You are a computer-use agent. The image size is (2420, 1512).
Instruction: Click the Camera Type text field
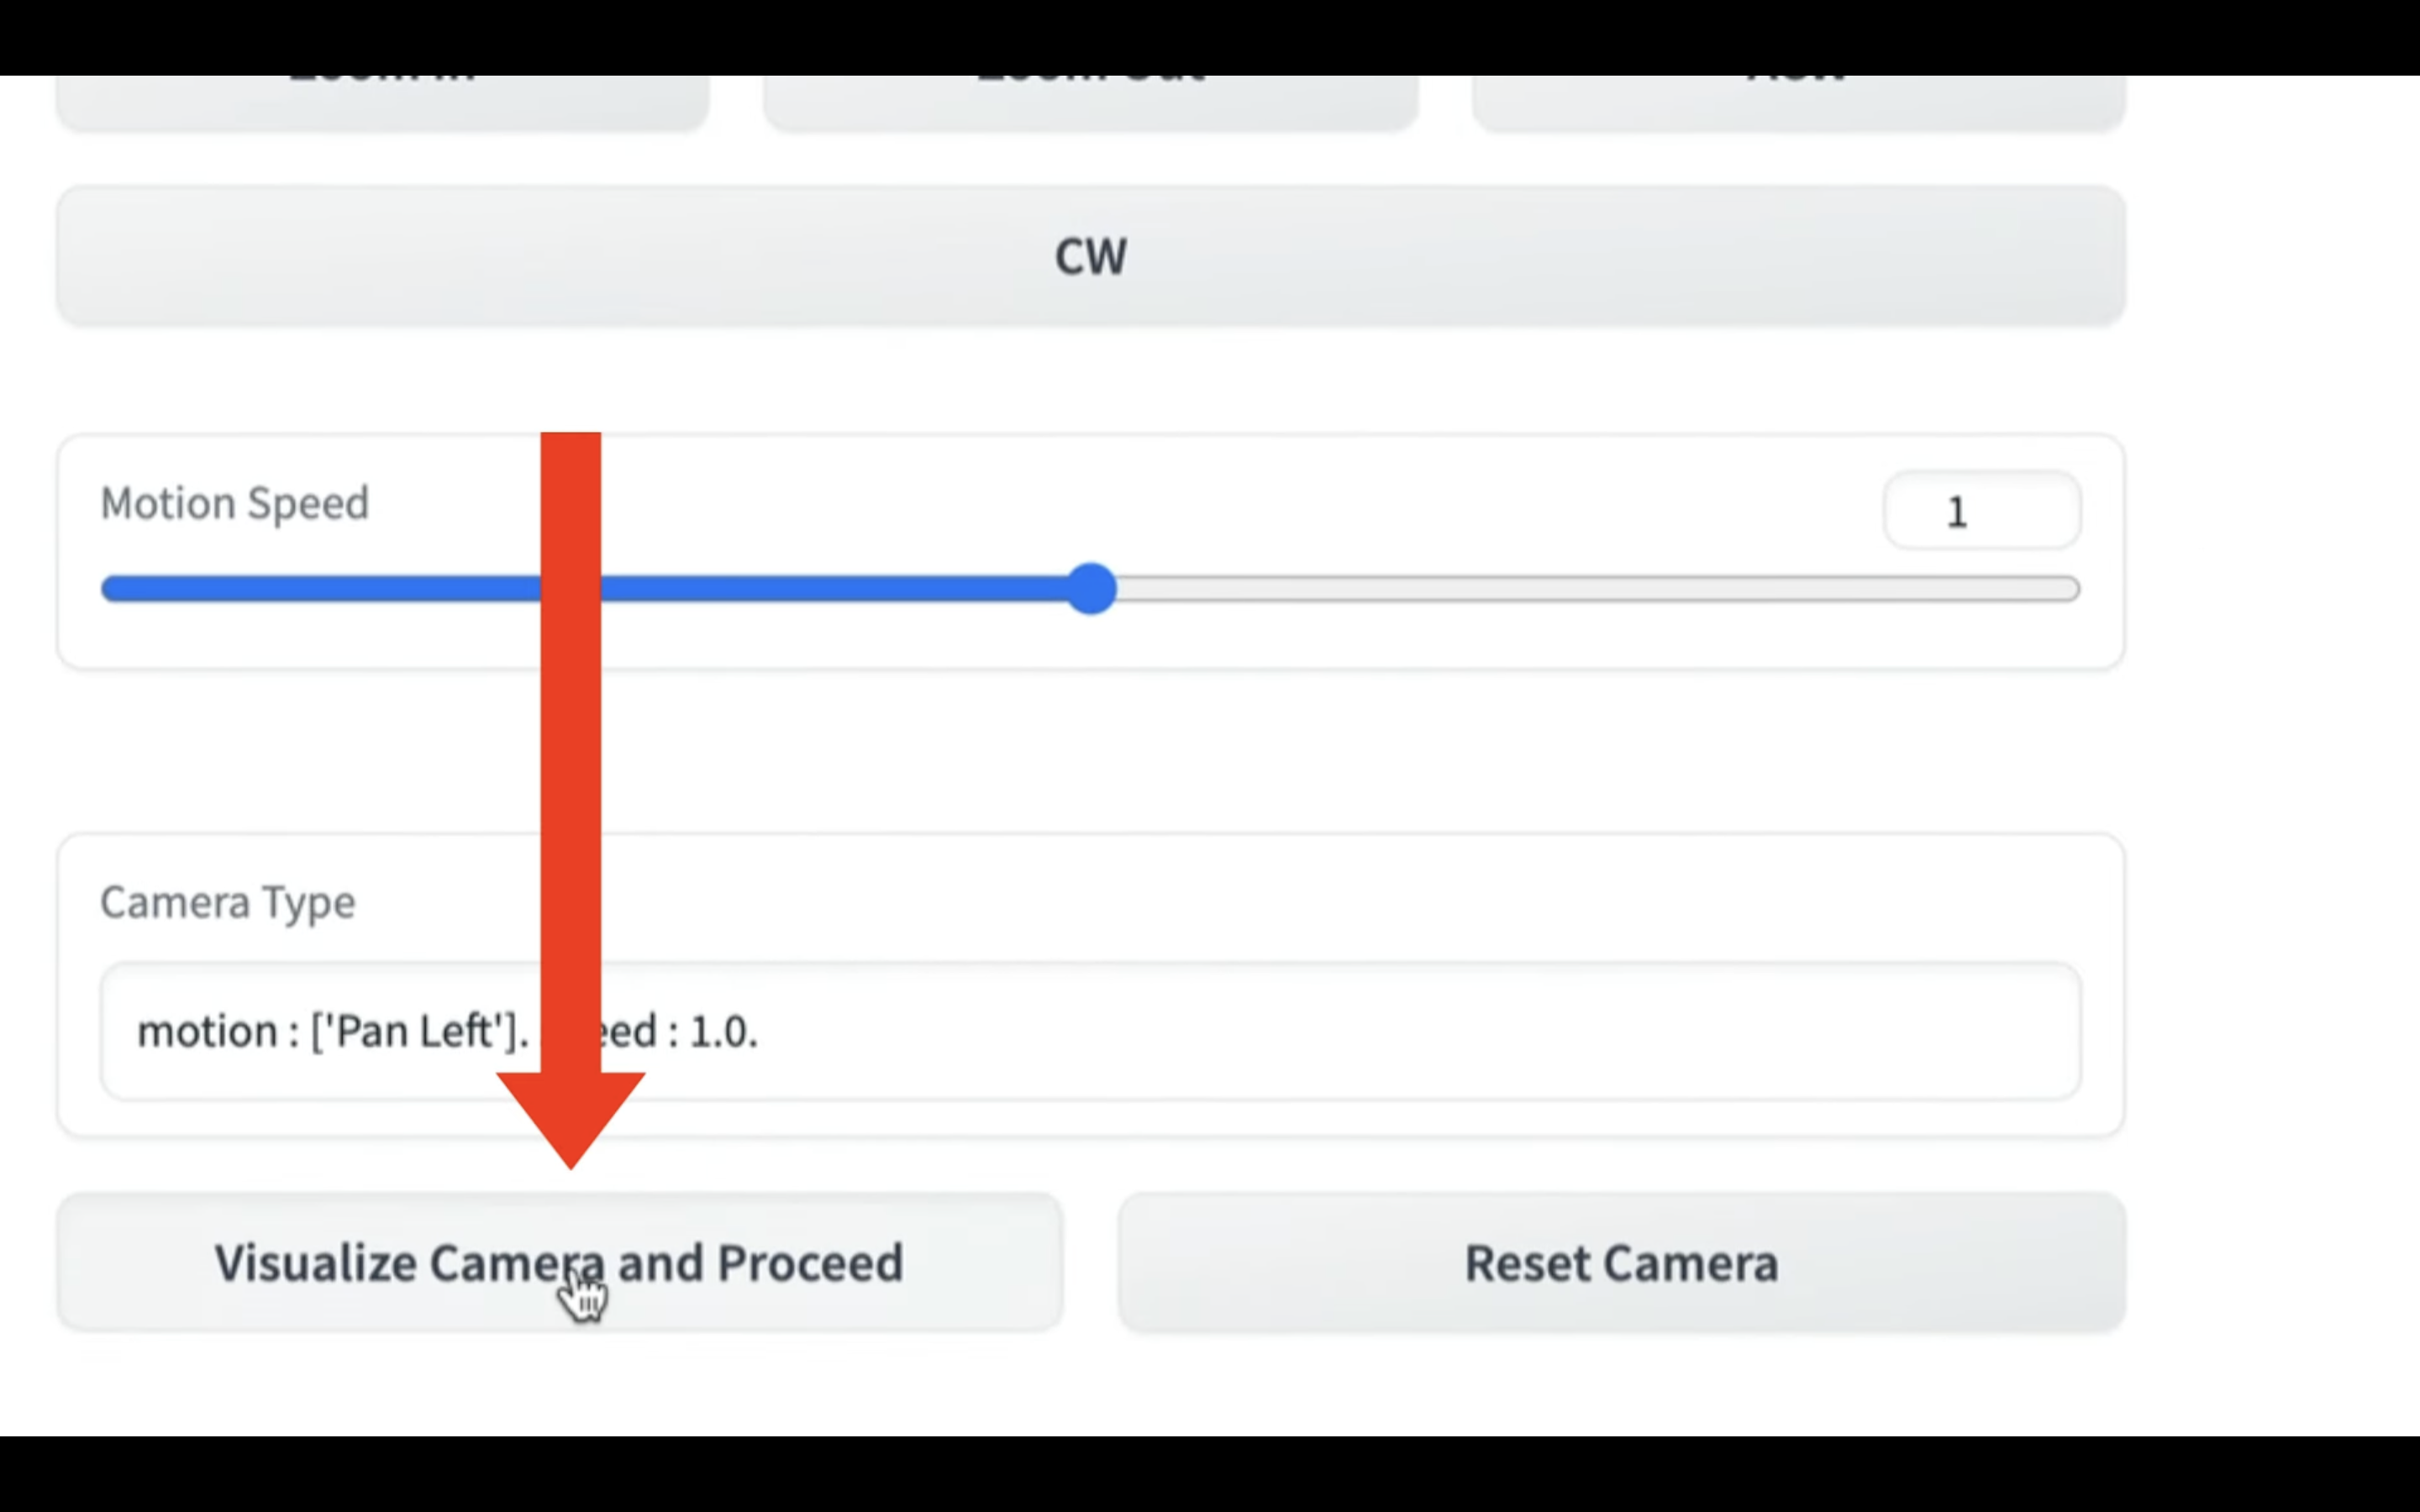[x=1090, y=1031]
